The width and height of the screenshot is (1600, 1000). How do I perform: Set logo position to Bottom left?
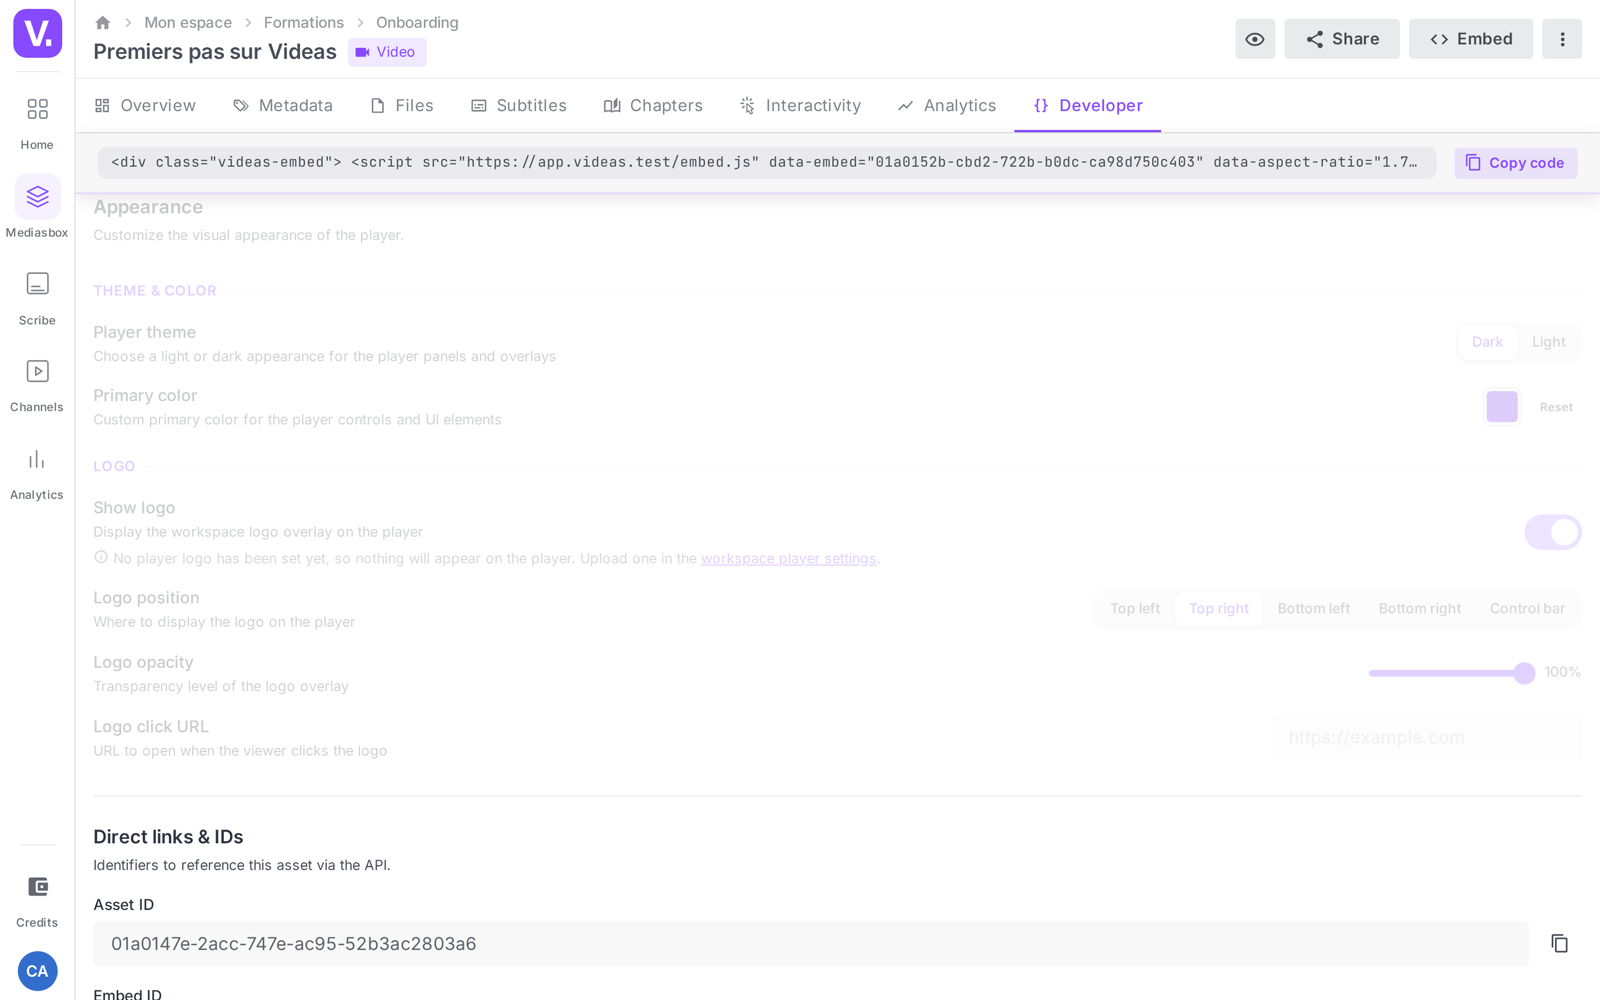[x=1313, y=609]
